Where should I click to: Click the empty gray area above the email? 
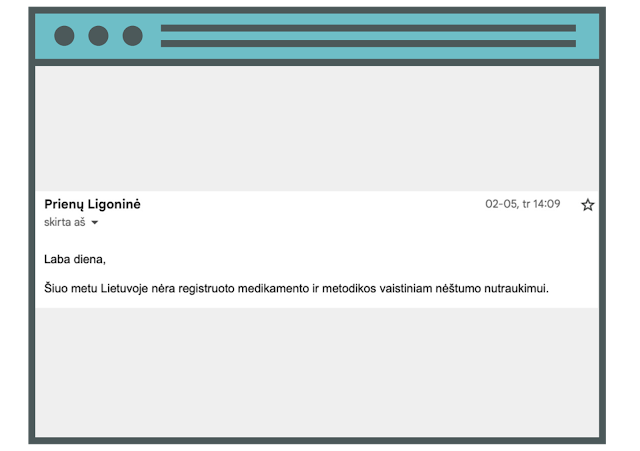[317, 129]
